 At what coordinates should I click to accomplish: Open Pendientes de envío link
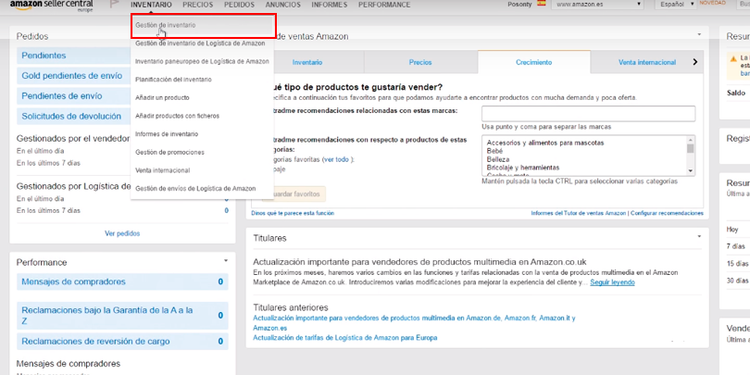tap(62, 96)
